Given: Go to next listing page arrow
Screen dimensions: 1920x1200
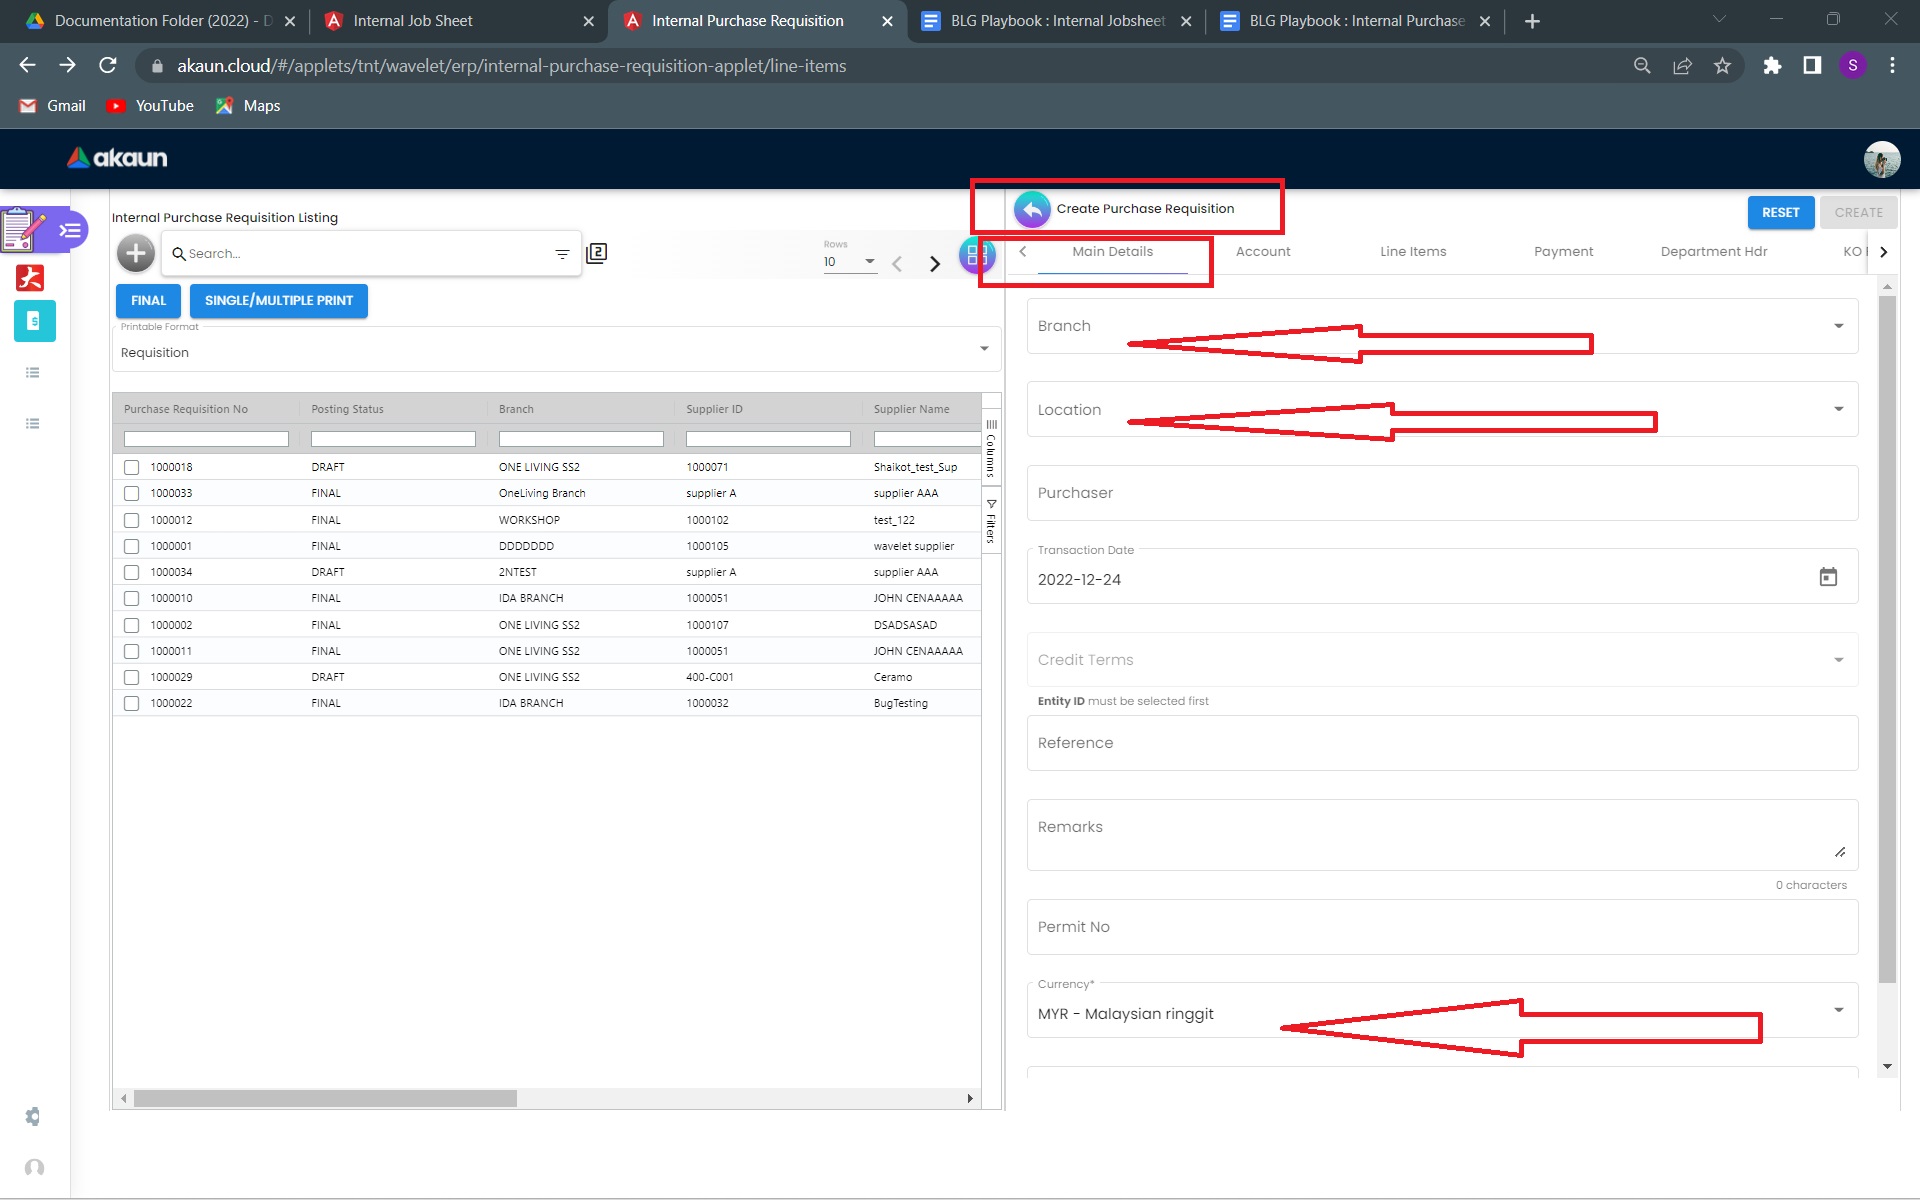Looking at the screenshot, I should (935, 263).
